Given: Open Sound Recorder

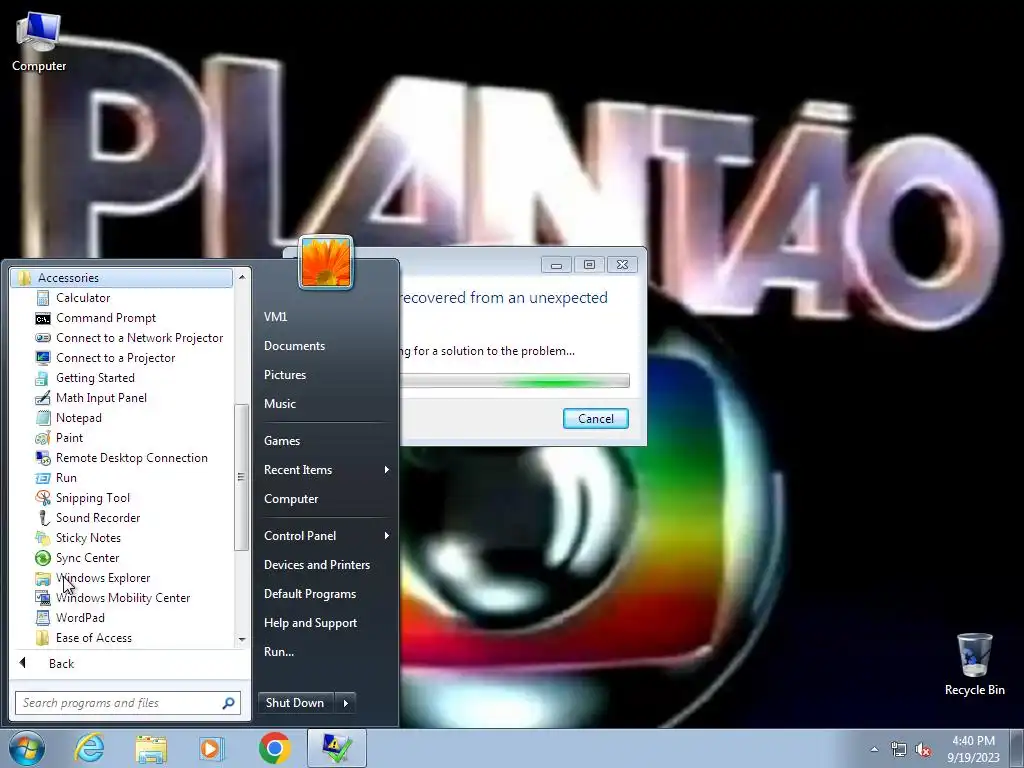Looking at the screenshot, I should coord(98,518).
